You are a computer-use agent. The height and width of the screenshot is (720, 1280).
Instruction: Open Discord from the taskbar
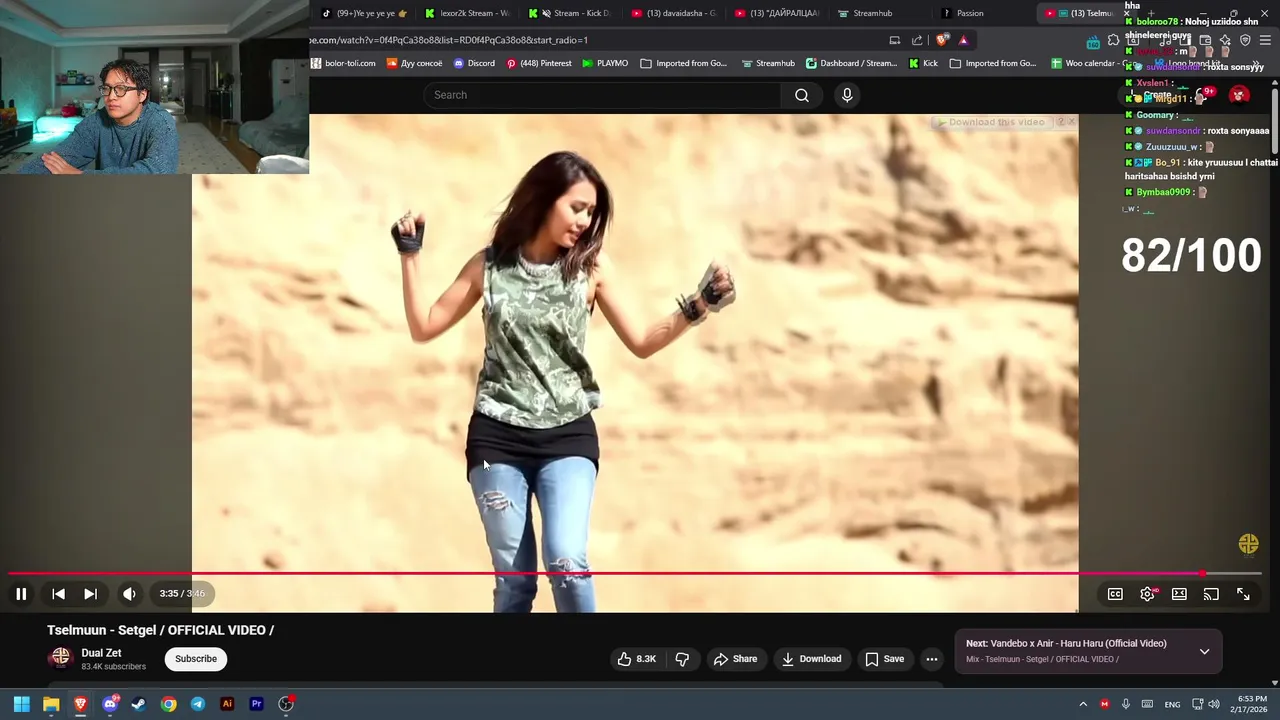coord(110,704)
